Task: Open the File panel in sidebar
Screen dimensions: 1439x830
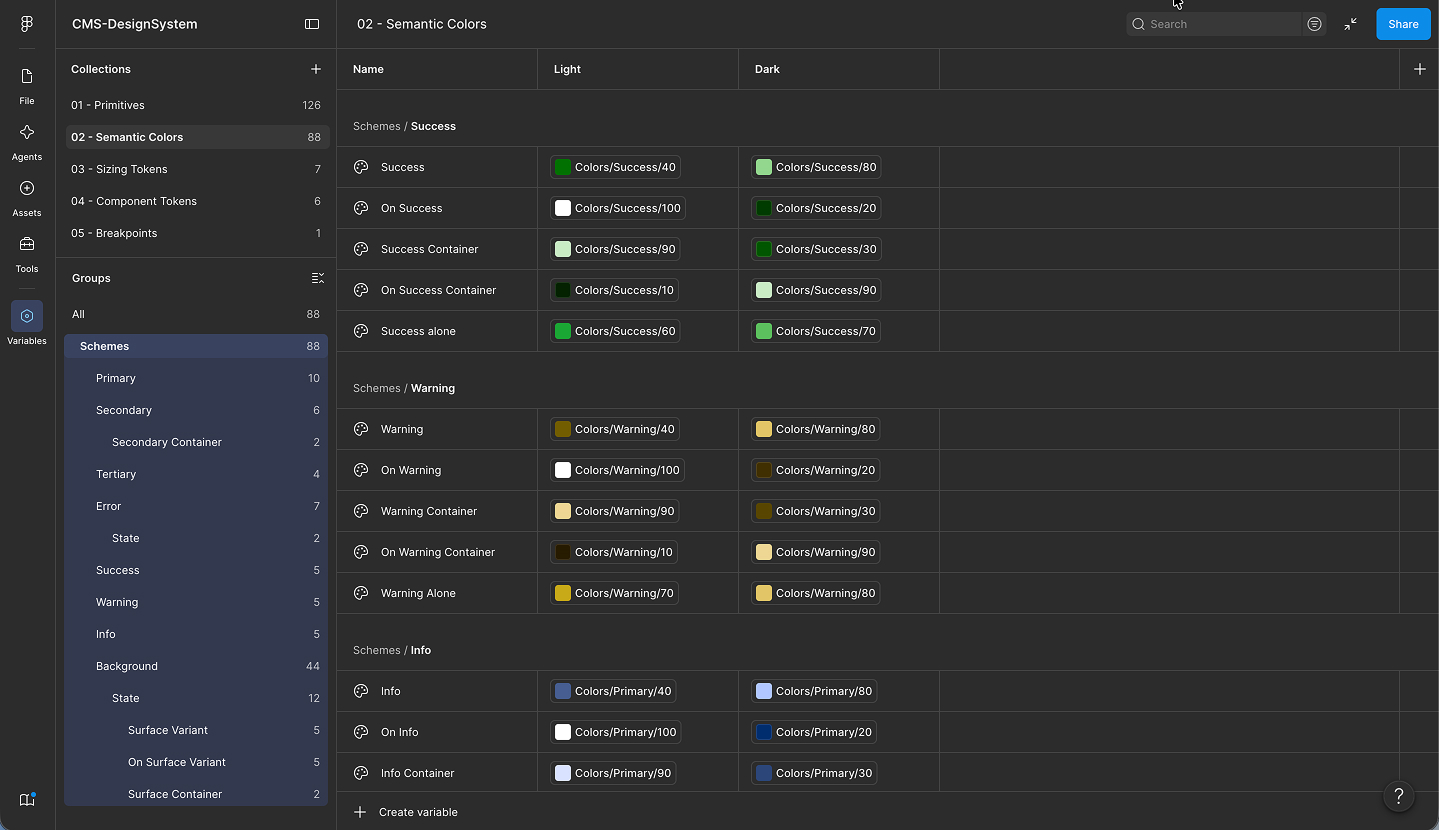Action: point(27,85)
